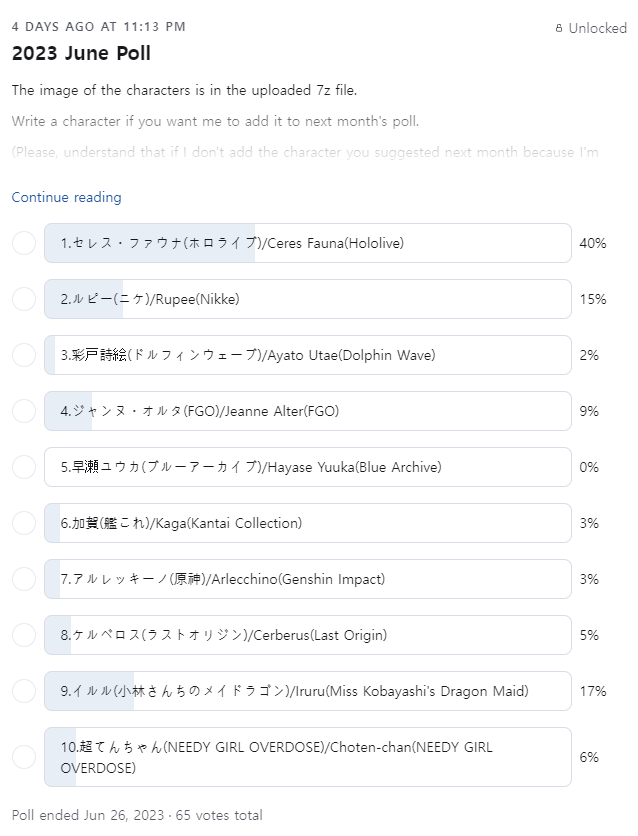Click the post timestamp 4 days ago
The image size is (638, 836).
coord(98,27)
